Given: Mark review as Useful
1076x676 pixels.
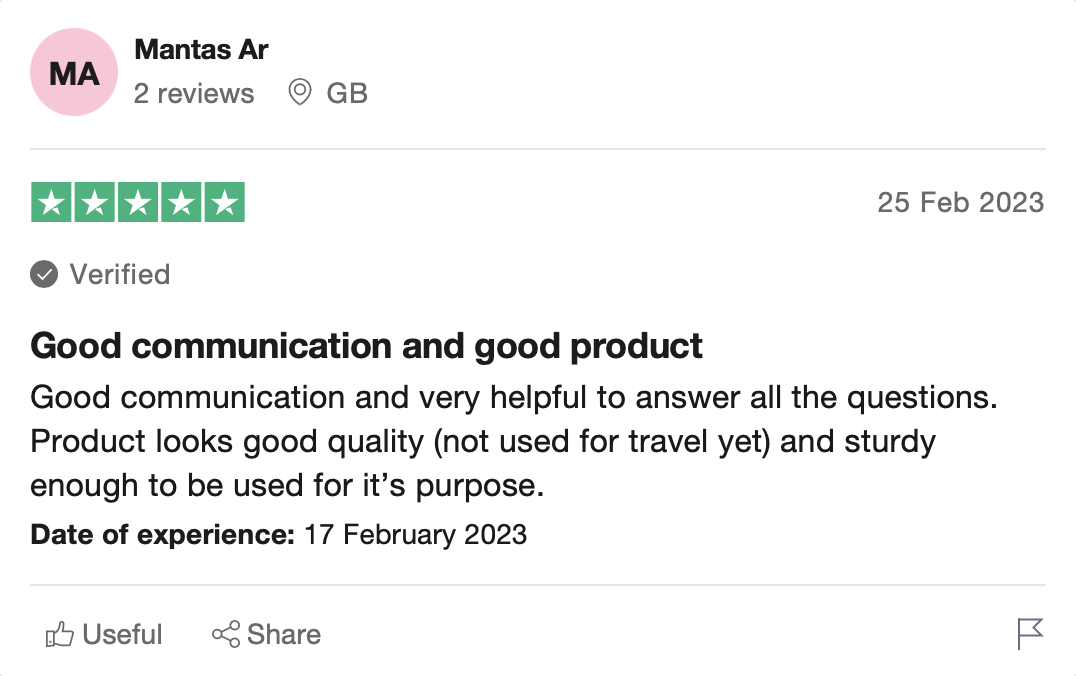Looking at the screenshot, I should [104, 634].
